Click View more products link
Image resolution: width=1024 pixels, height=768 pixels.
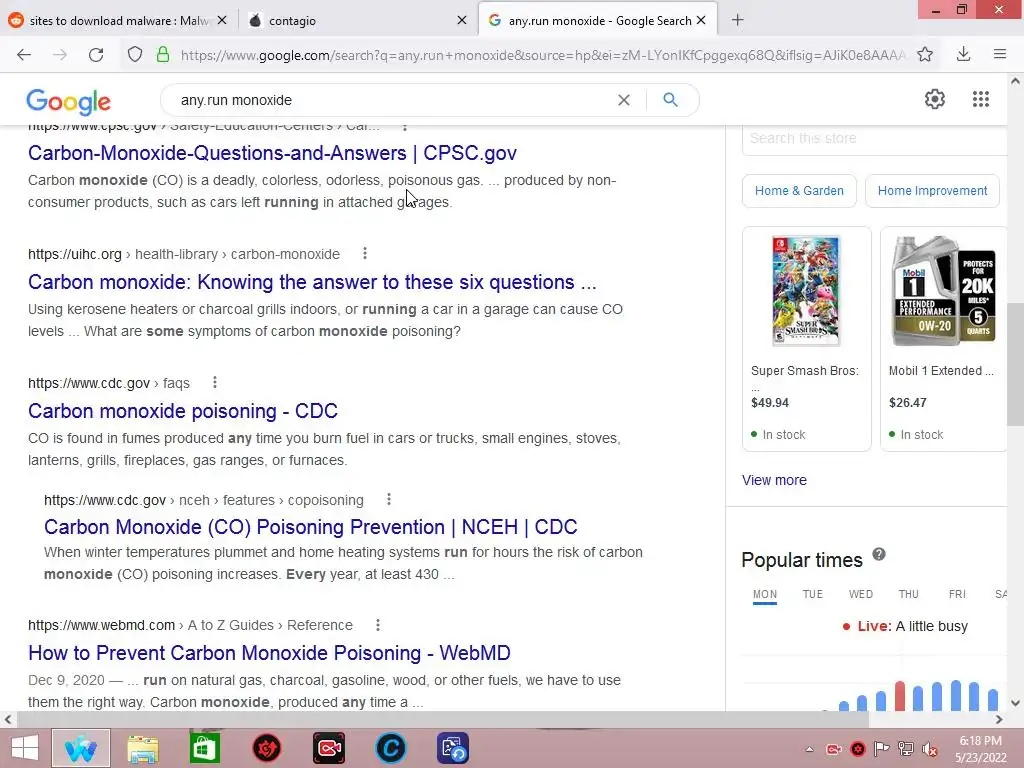point(774,480)
